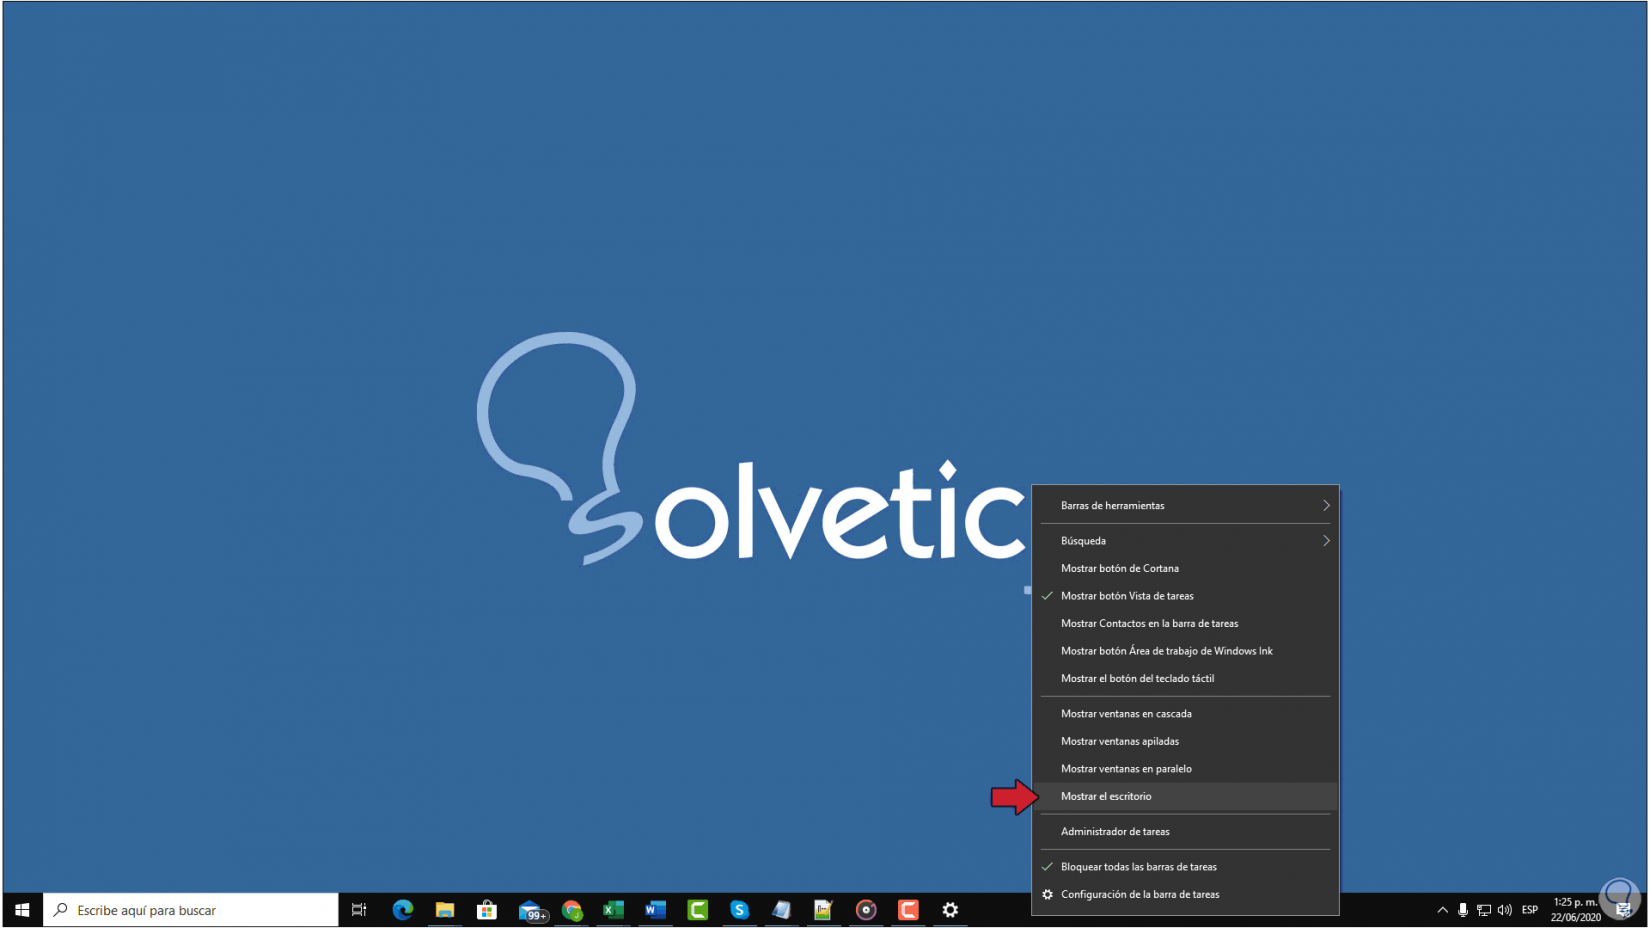Open the notes-with-pencil taskbar icon

point(823,910)
